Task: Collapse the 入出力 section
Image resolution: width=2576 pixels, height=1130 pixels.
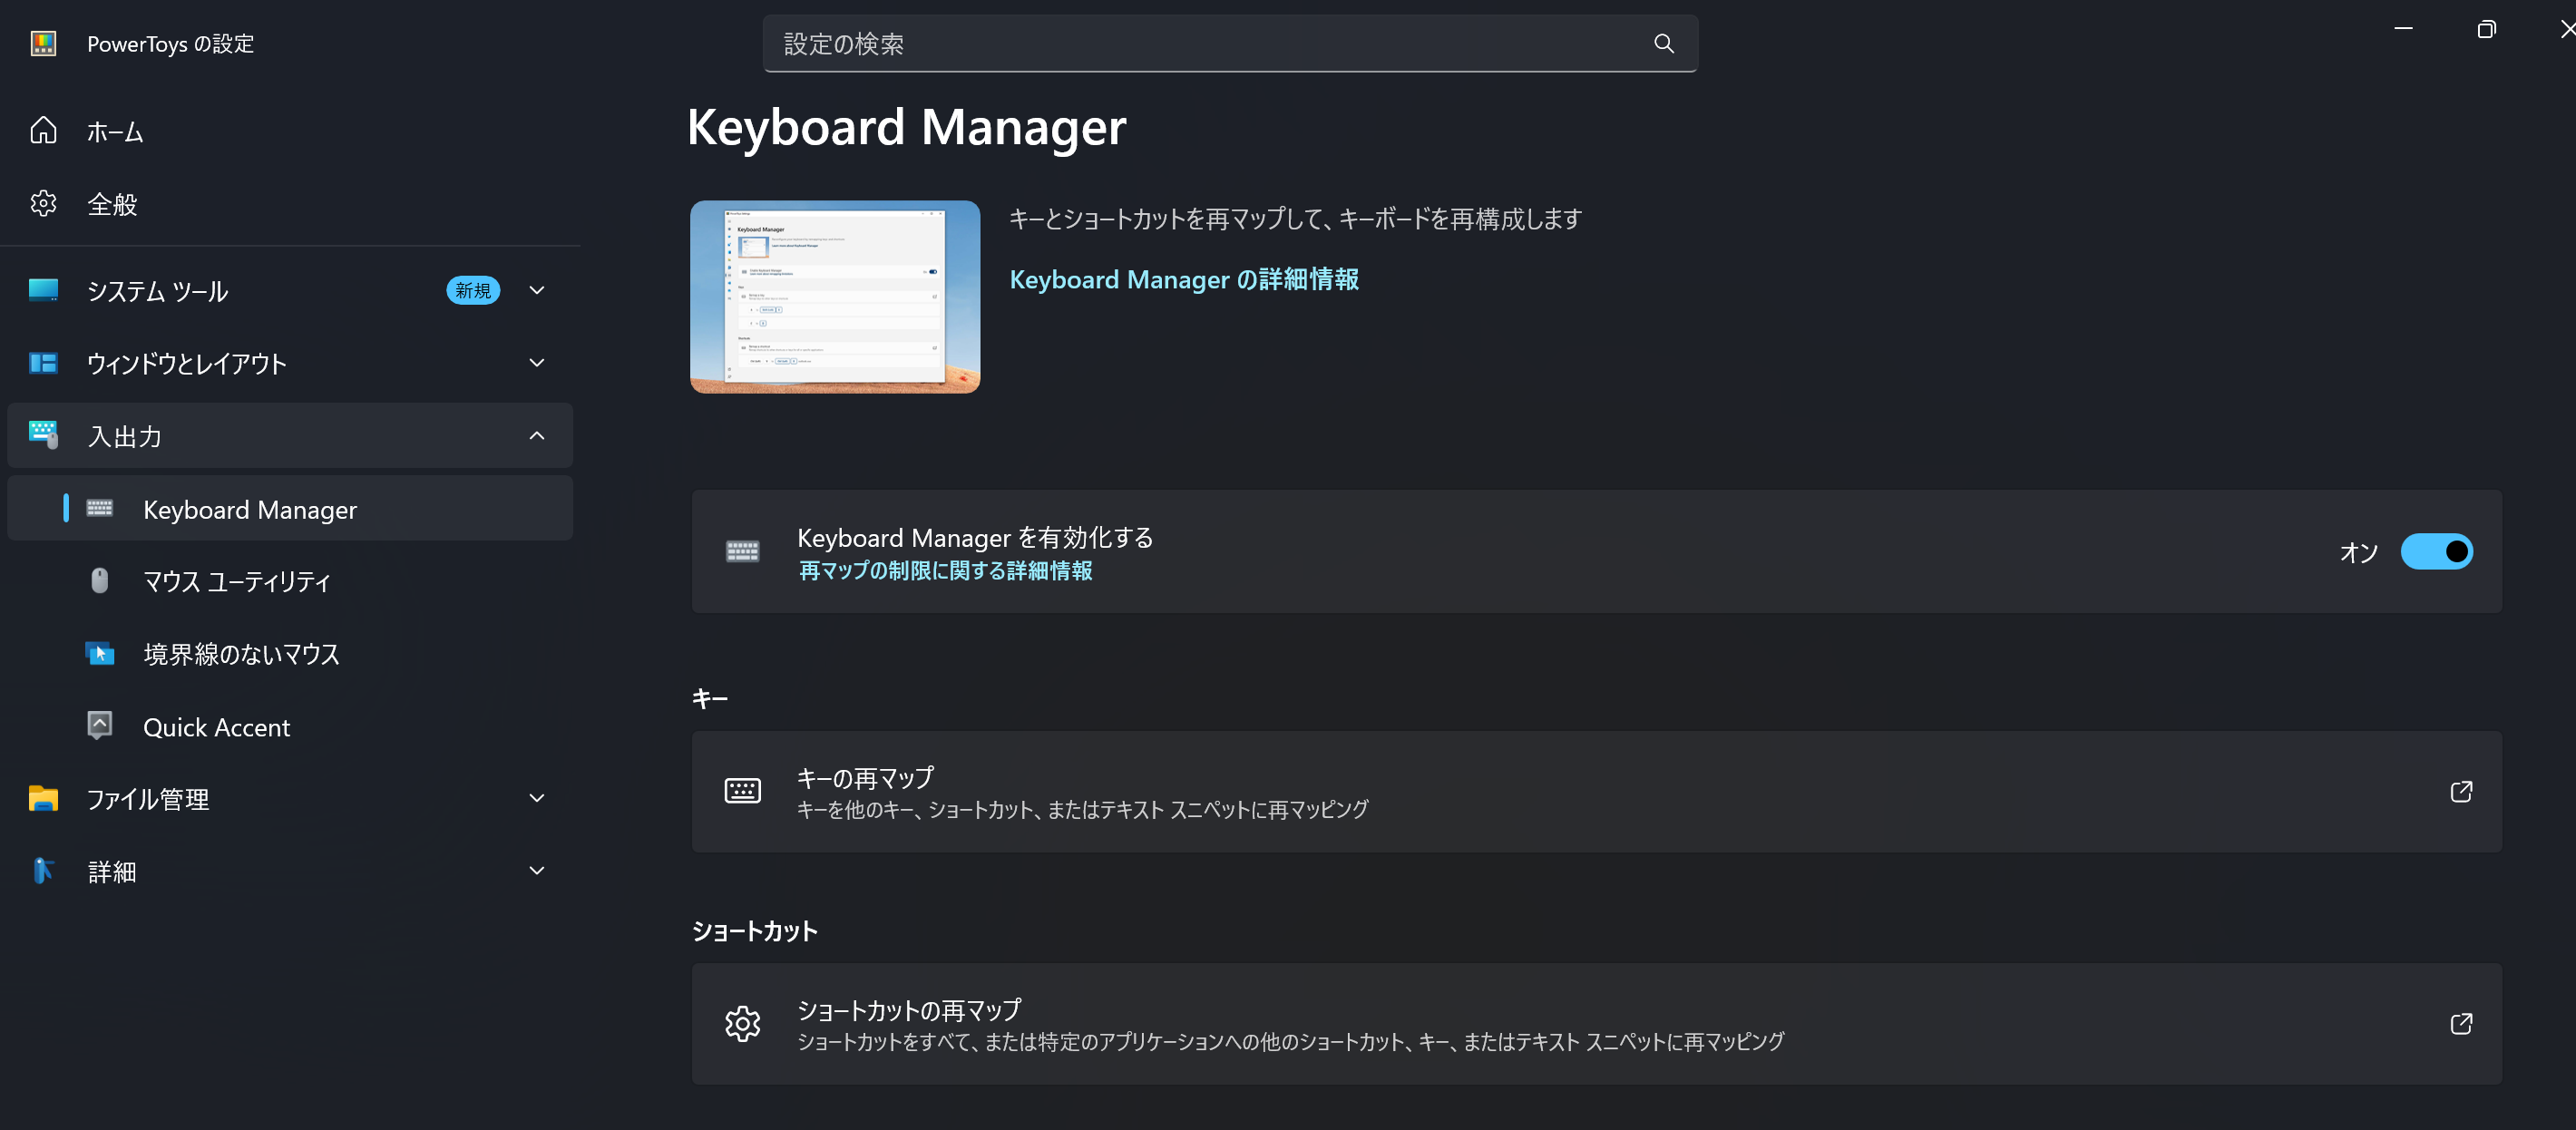Action: pyautogui.click(x=537, y=436)
